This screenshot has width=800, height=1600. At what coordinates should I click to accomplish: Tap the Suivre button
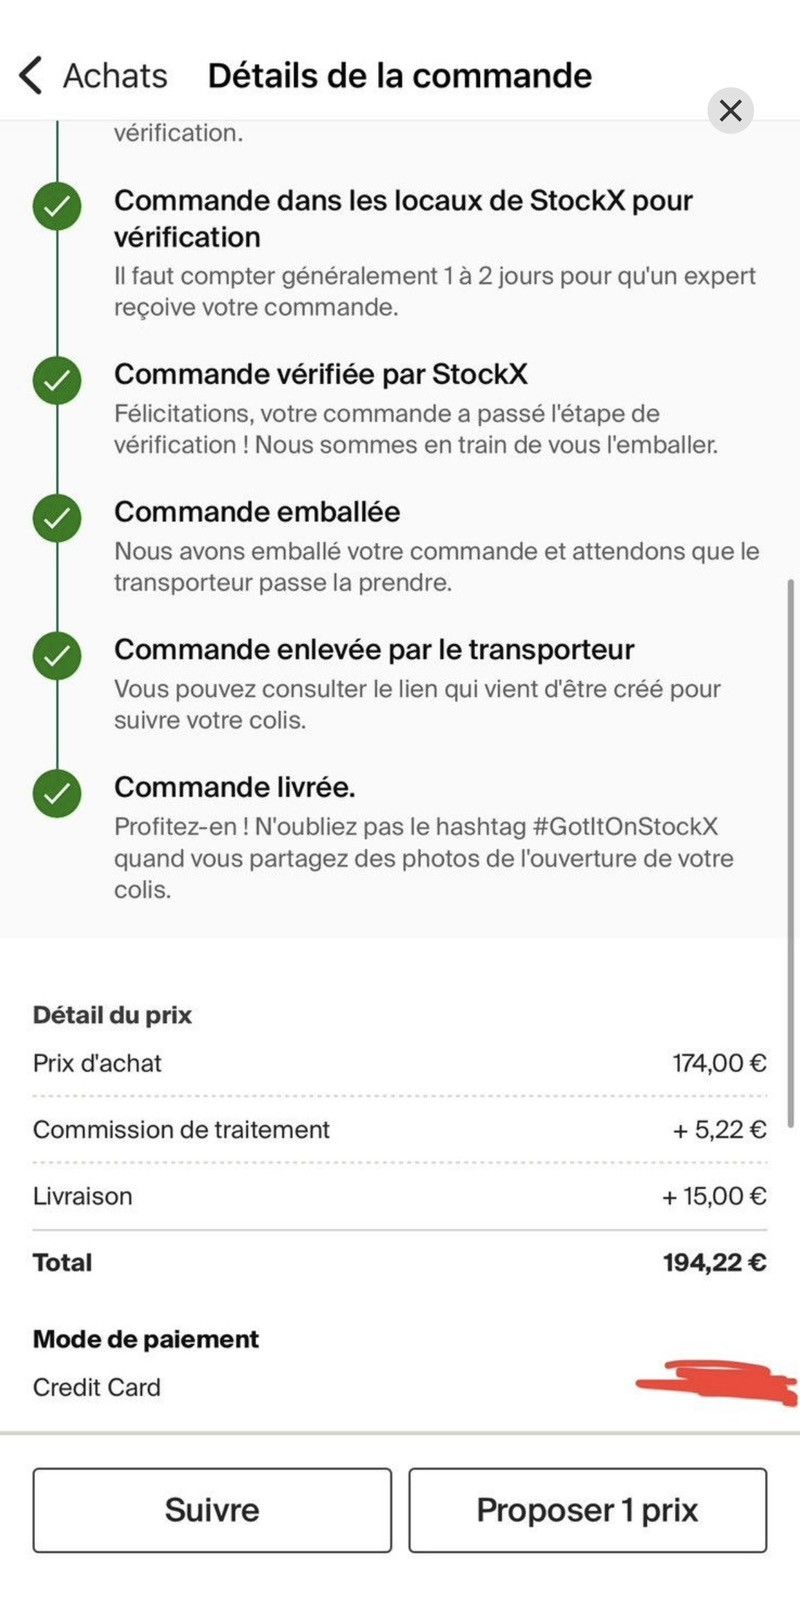pyautogui.click(x=212, y=1510)
